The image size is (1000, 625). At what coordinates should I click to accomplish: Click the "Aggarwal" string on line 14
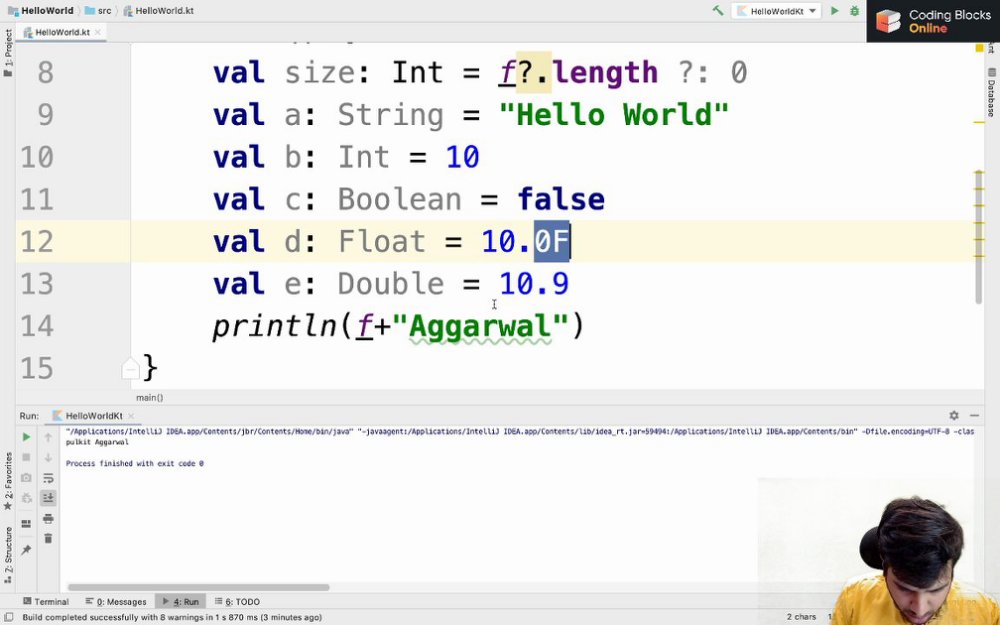point(480,327)
